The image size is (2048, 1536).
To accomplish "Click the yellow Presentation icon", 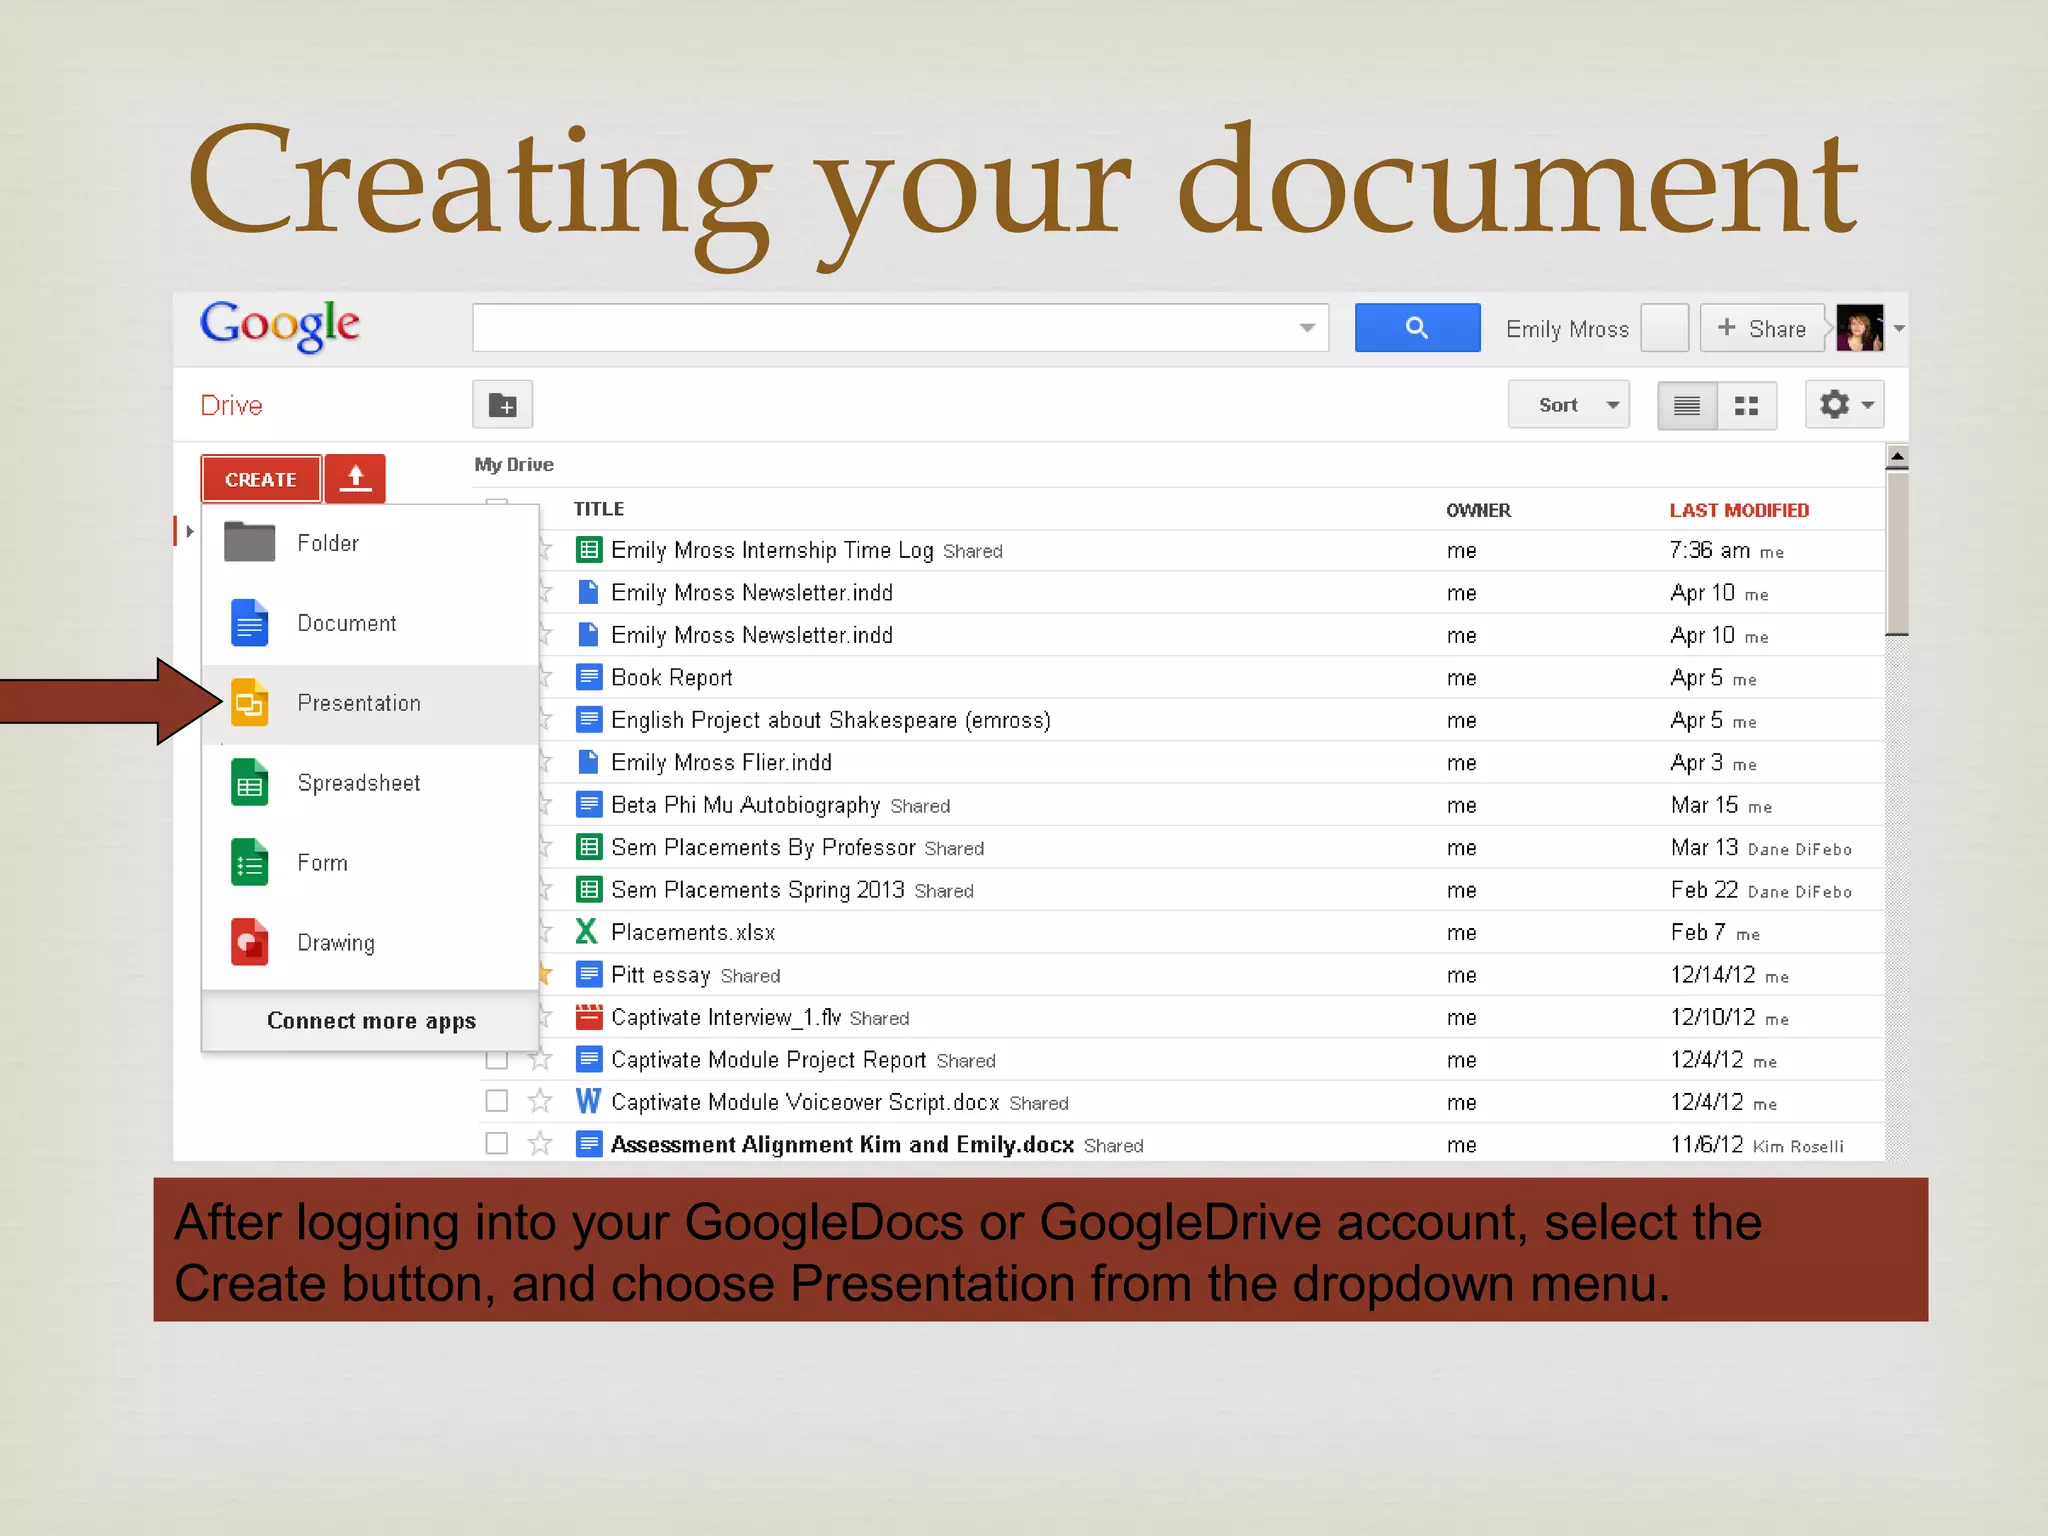I will 249,702.
